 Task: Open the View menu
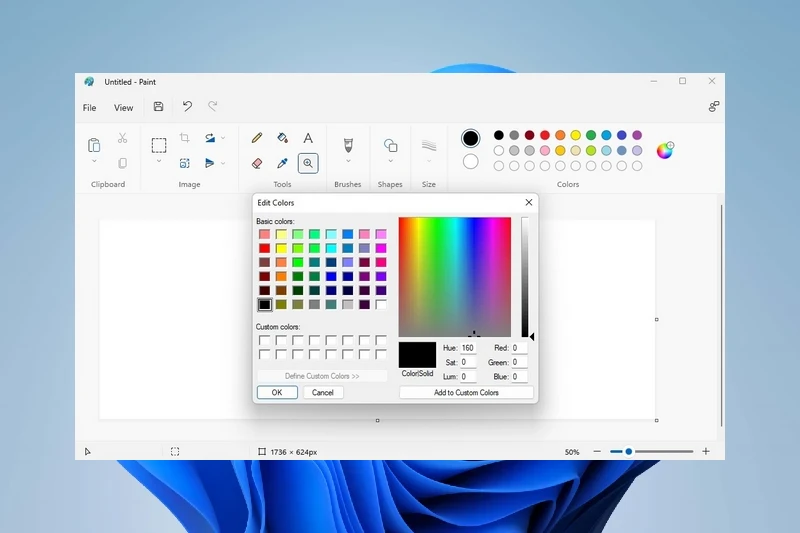123,108
